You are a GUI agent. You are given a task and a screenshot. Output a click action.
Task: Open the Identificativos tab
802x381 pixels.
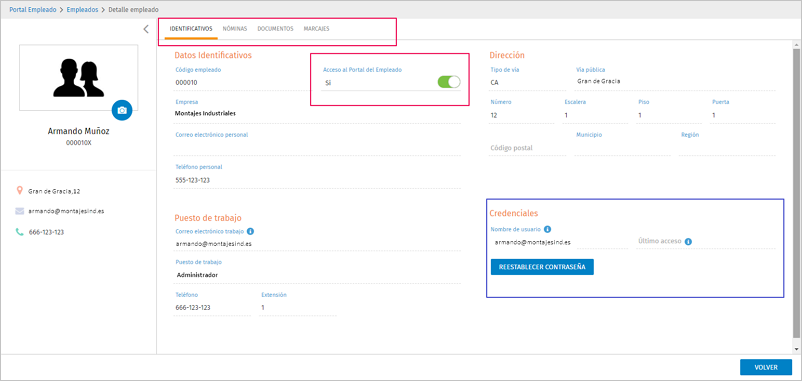(191, 29)
